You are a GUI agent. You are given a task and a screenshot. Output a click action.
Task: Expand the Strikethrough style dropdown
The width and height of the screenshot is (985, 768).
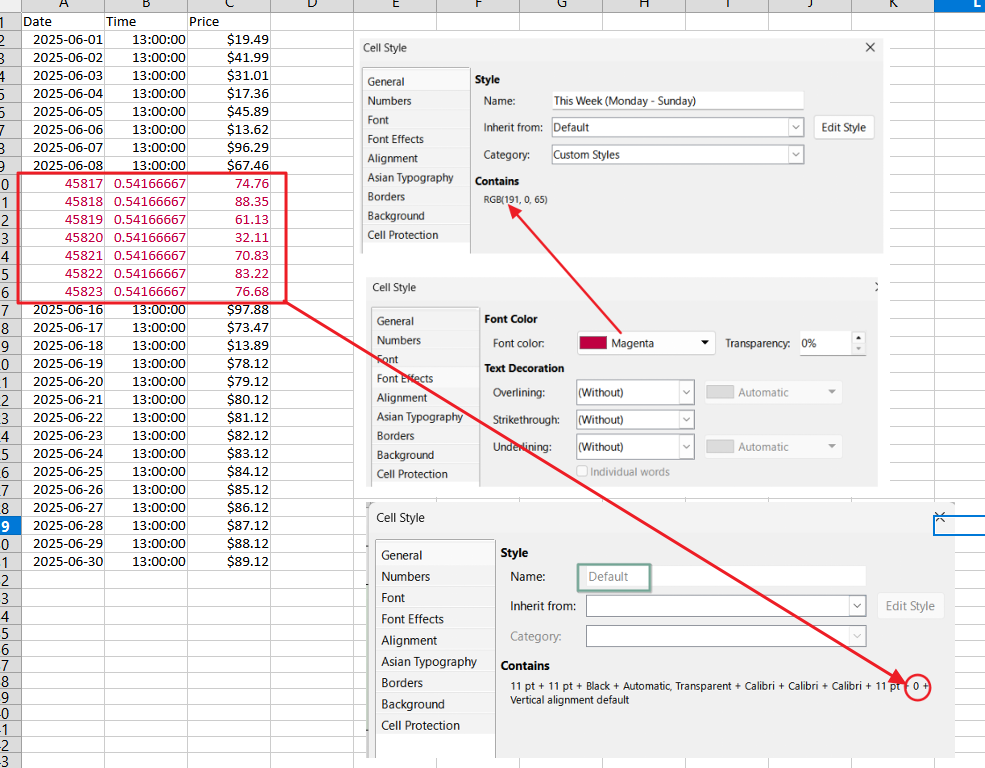686,419
